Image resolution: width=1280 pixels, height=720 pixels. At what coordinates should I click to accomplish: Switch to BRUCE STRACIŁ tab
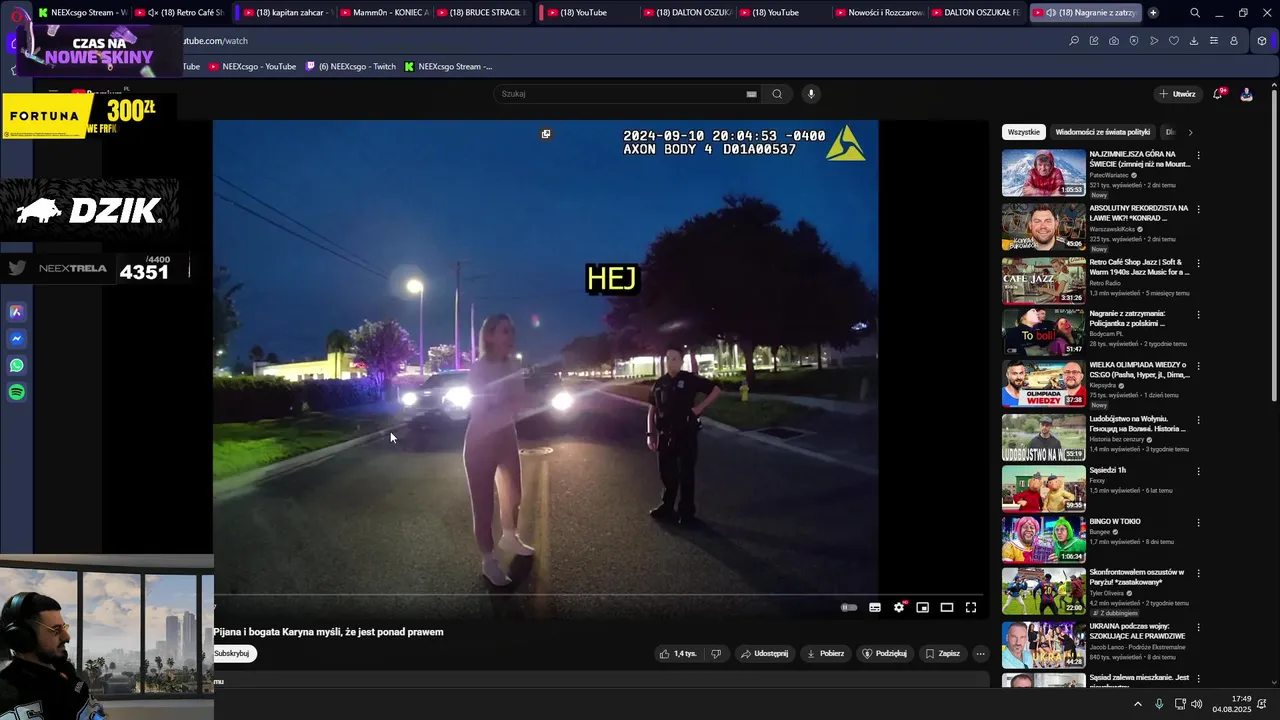coord(482,13)
